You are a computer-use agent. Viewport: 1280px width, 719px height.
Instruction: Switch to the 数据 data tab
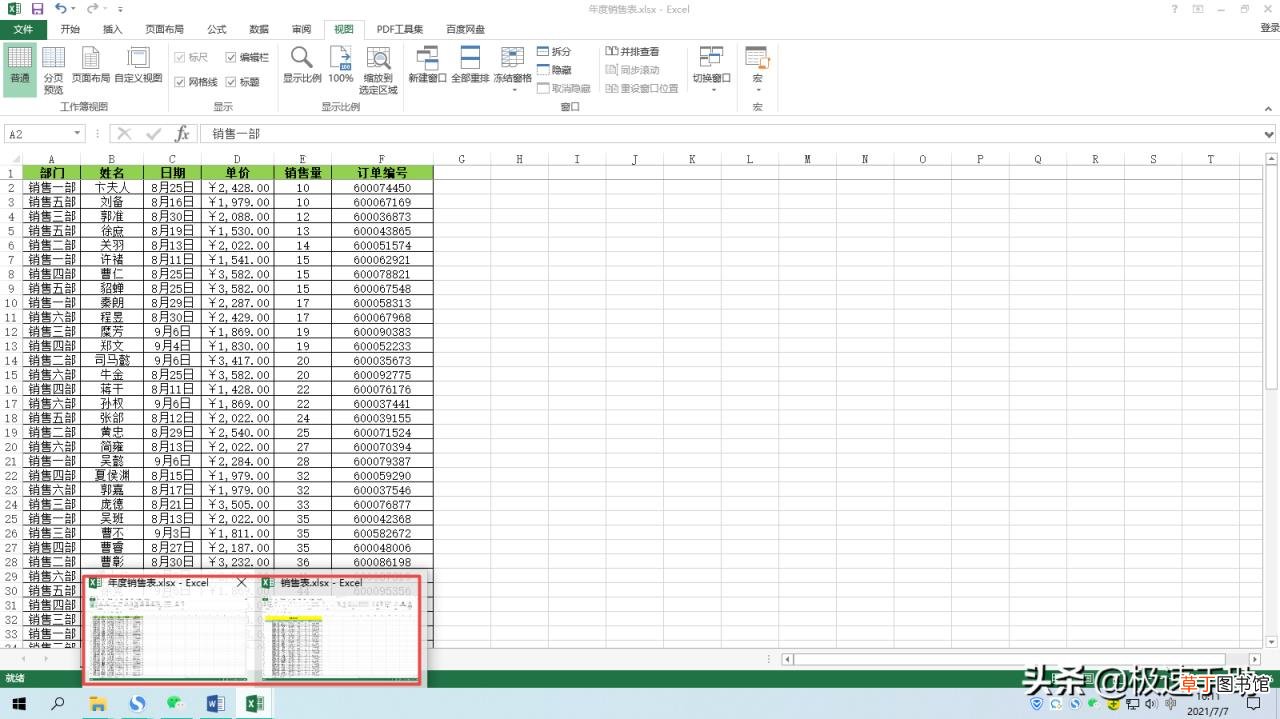pyautogui.click(x=259, y=29)
